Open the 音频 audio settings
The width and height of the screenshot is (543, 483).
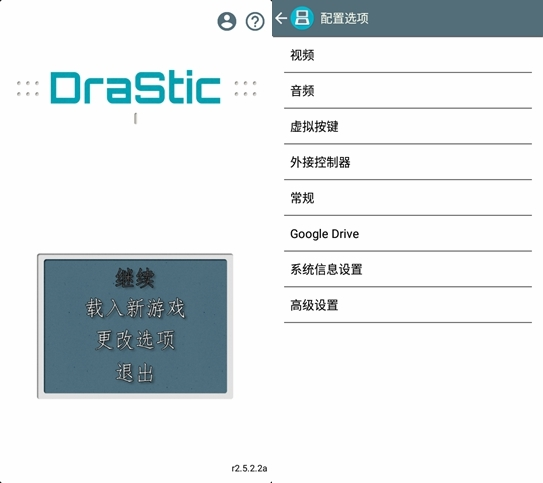408,91
